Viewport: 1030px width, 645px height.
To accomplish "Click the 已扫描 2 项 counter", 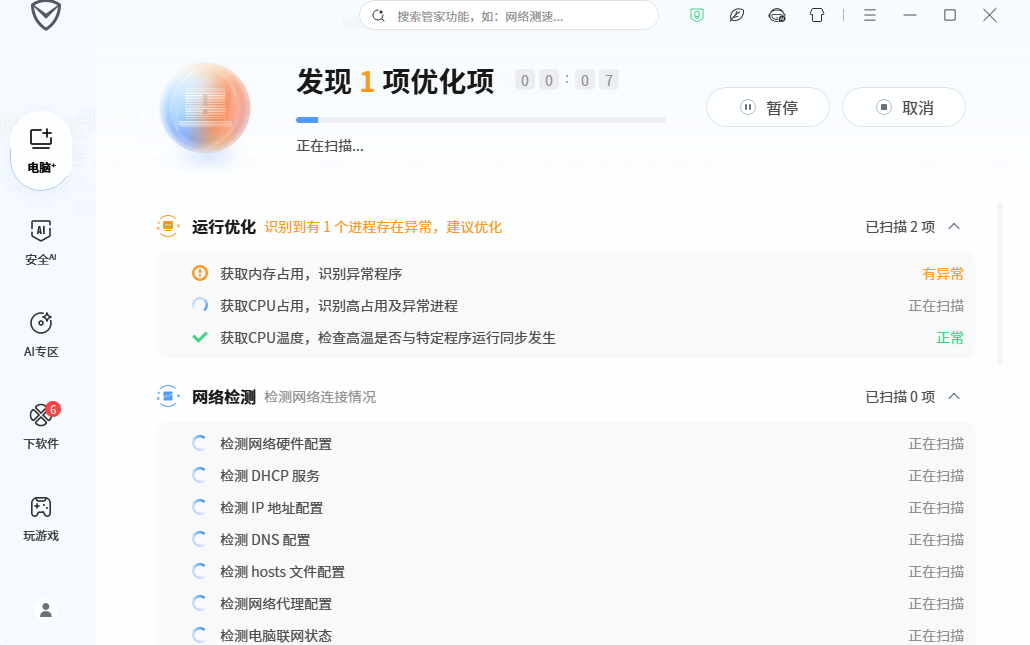I will pyautogui.click(x=900, y=227).
